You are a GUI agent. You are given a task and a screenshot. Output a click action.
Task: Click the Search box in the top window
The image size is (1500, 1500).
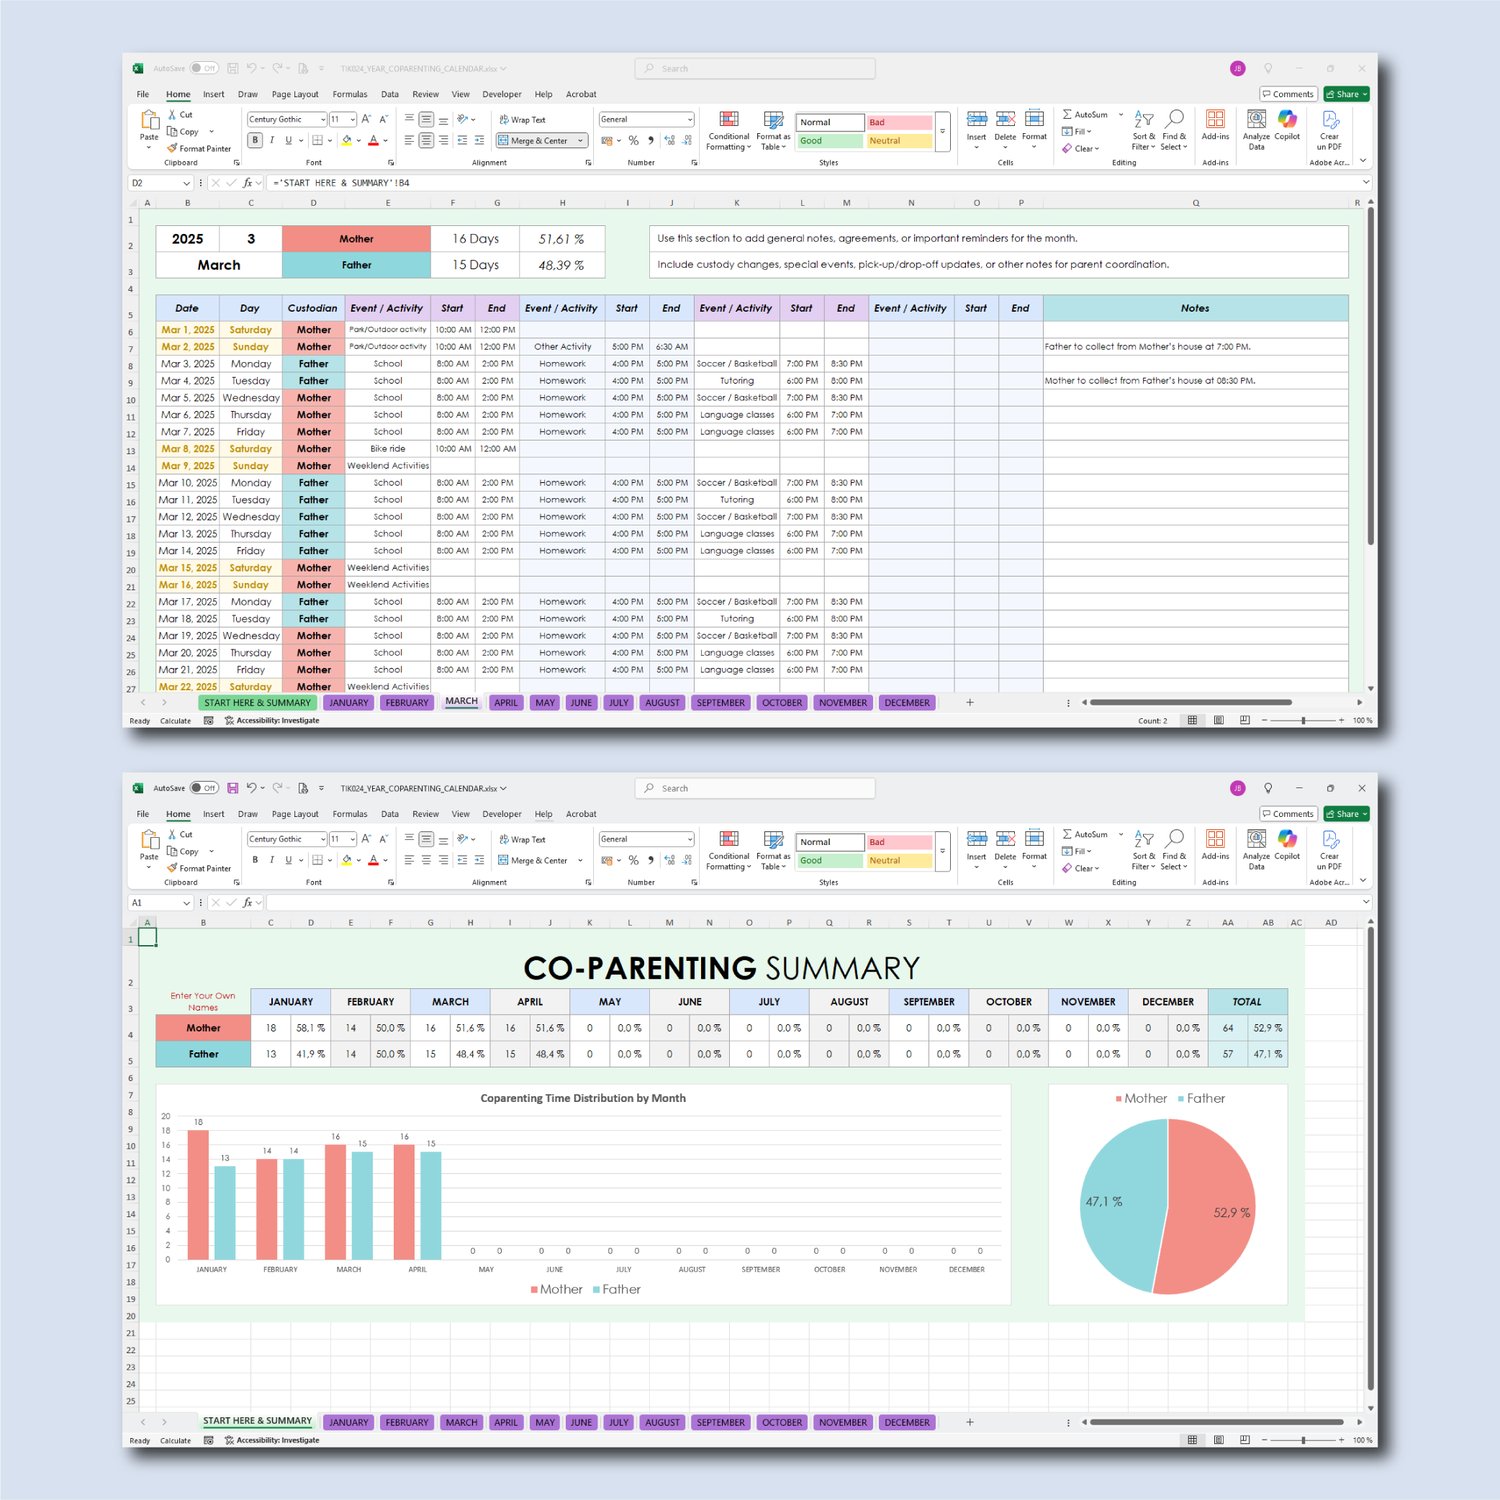pyautogui.click(x=755, y=69)
